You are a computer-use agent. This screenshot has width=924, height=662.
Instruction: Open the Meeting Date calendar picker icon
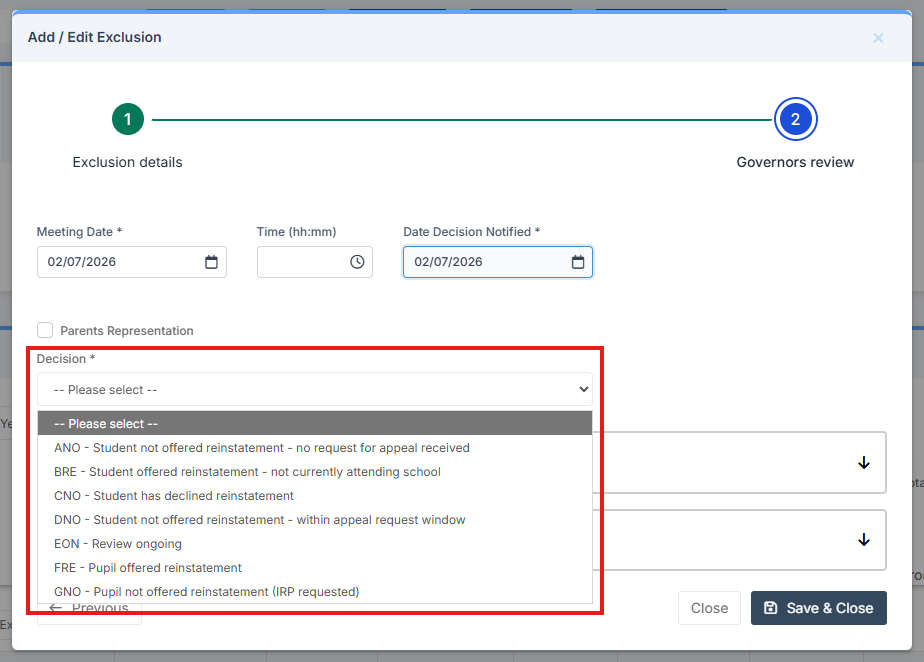(x=211, y=262)
